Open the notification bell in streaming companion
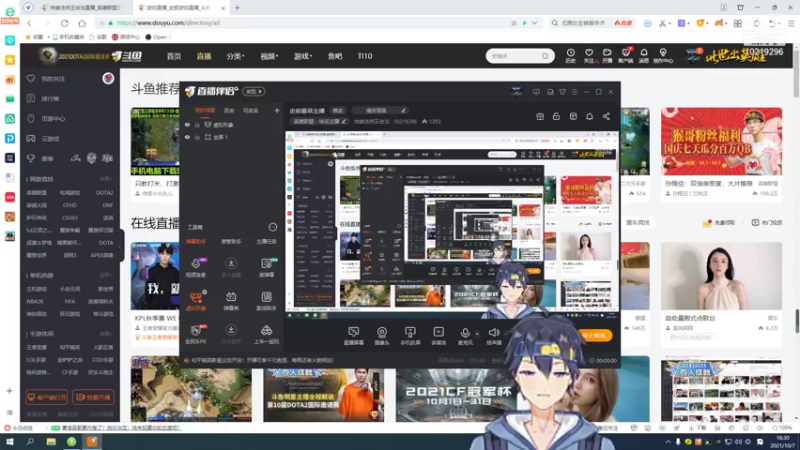The height and width of the screenshot is (450, 800). click(589, 117)
